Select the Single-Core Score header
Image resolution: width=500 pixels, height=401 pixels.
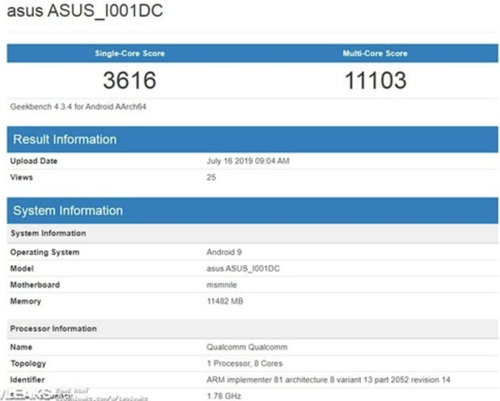pos(130,53)
